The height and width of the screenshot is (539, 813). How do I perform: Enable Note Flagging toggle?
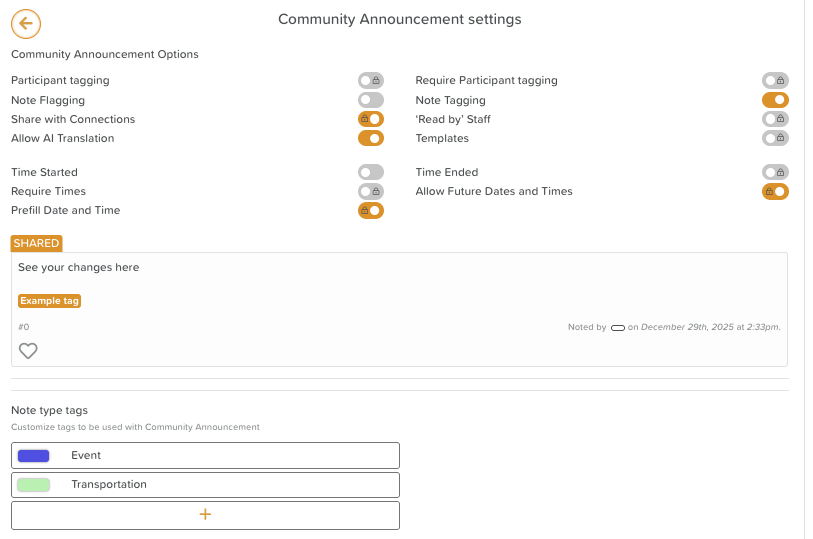[x=371, y=100]
